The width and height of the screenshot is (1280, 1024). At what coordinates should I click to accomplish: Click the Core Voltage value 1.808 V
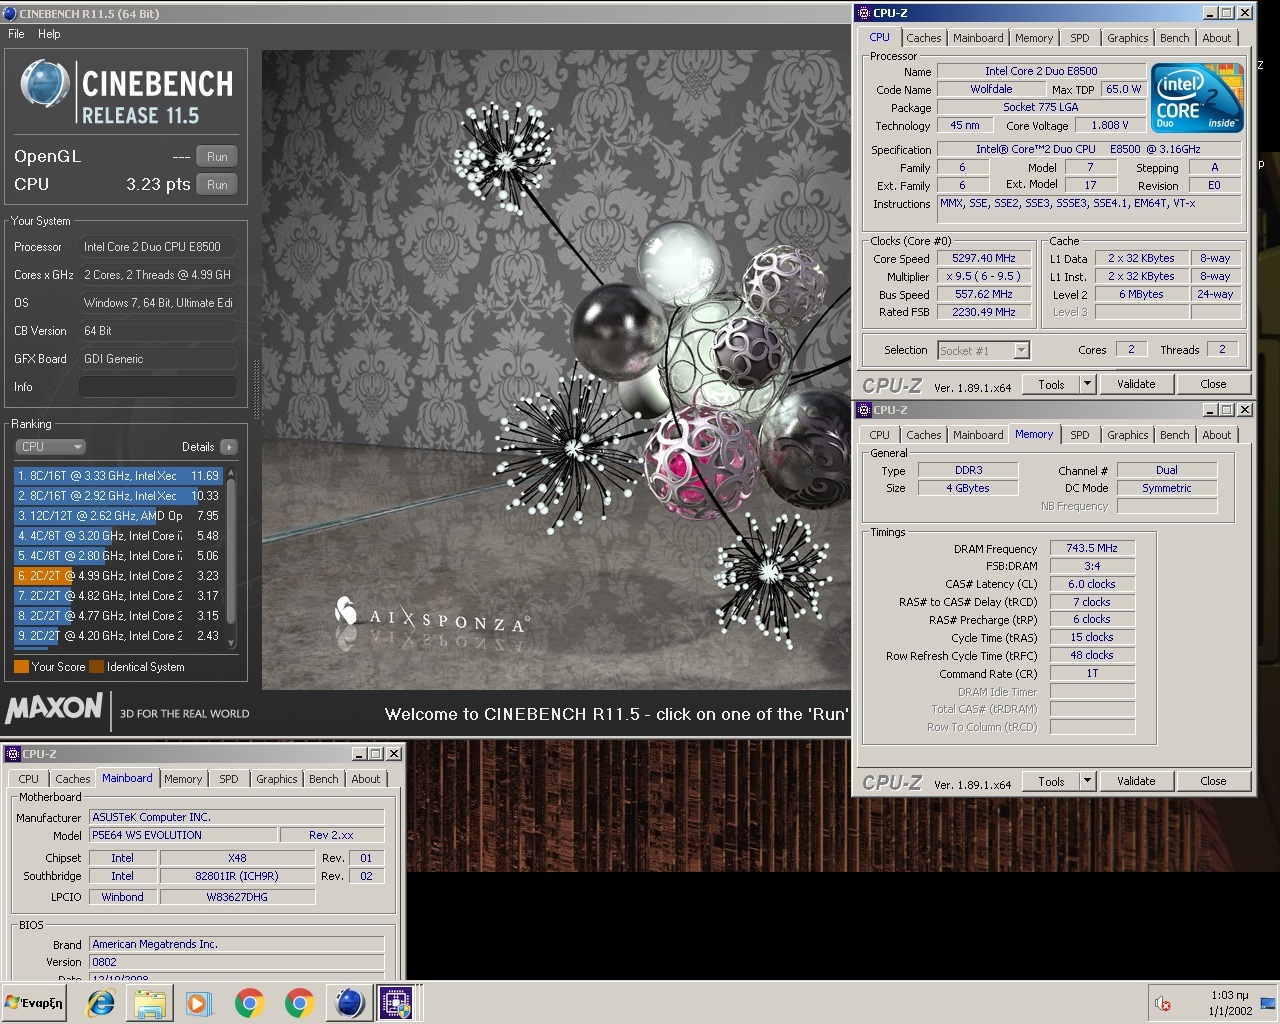(x=1110, y=125)
